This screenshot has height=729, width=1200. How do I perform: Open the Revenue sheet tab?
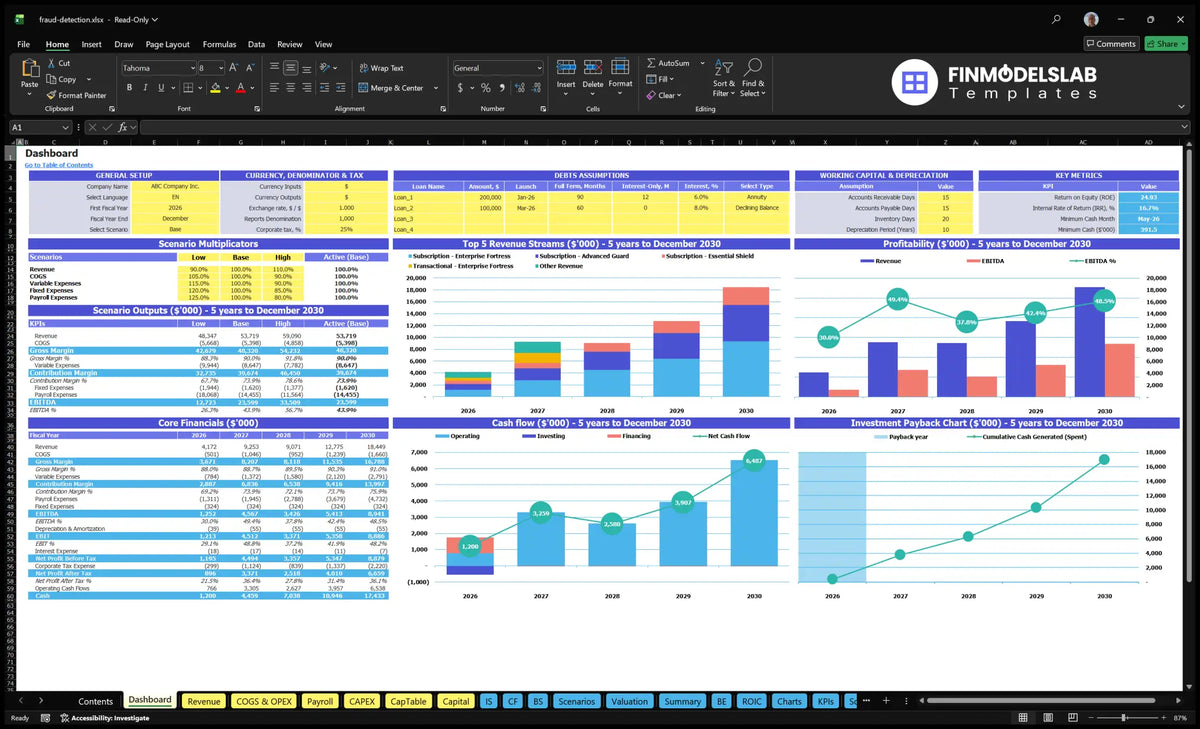coord(203,701)
